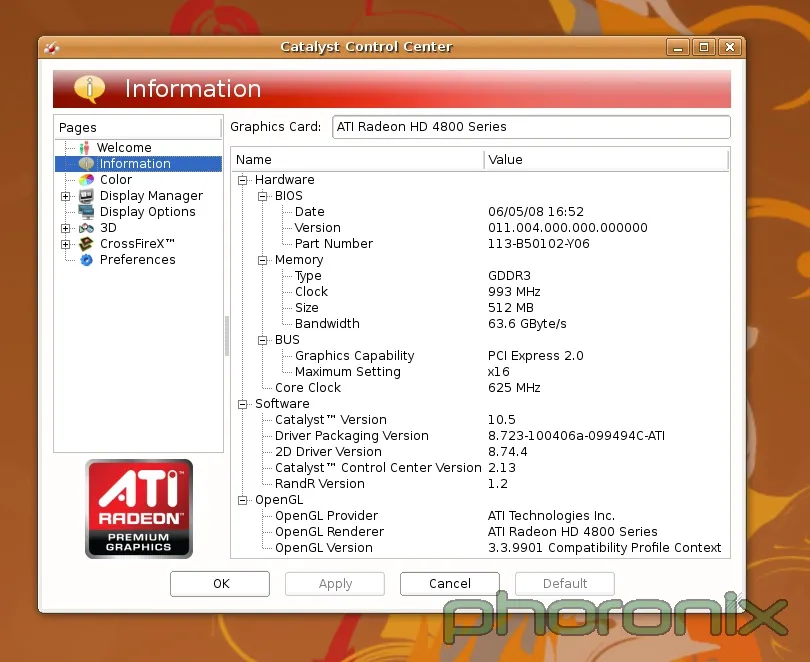Screen dimensions: 810x662
Task: Collapse the Software section
Action: pos(242,404)
